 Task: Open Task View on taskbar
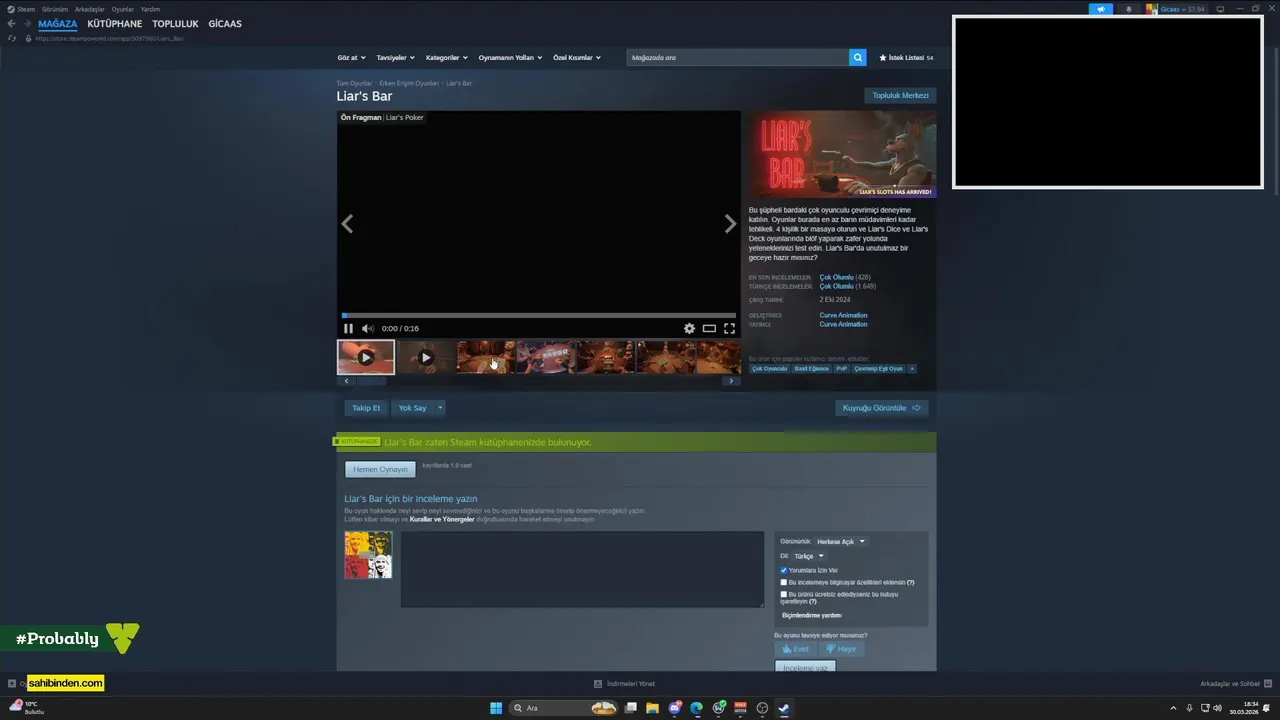pos(631,708)
